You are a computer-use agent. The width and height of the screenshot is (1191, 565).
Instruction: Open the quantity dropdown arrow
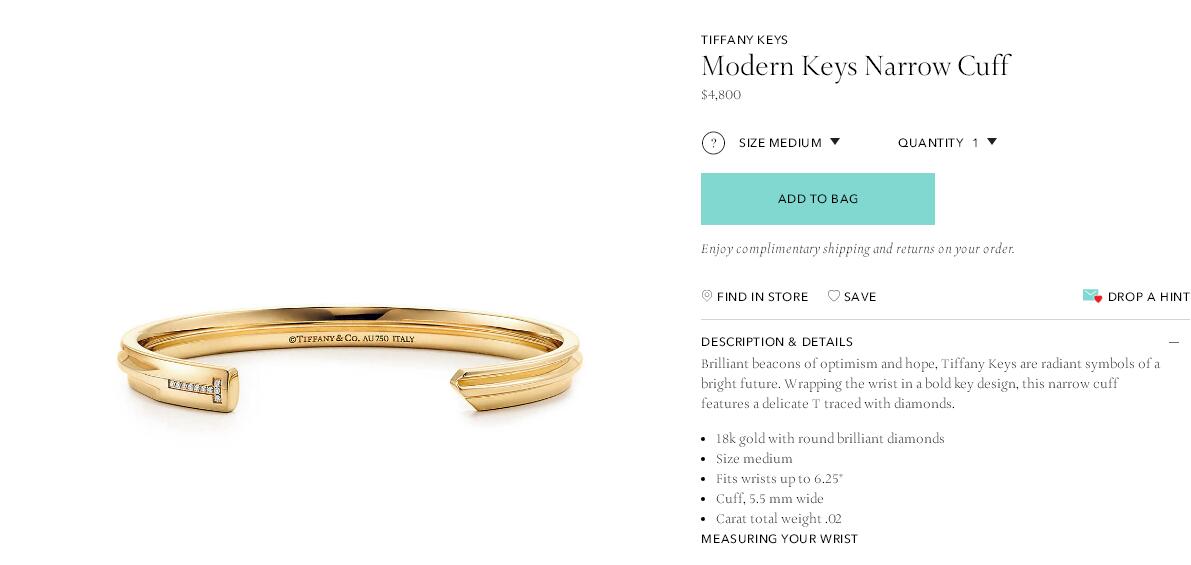pos(992,142)
